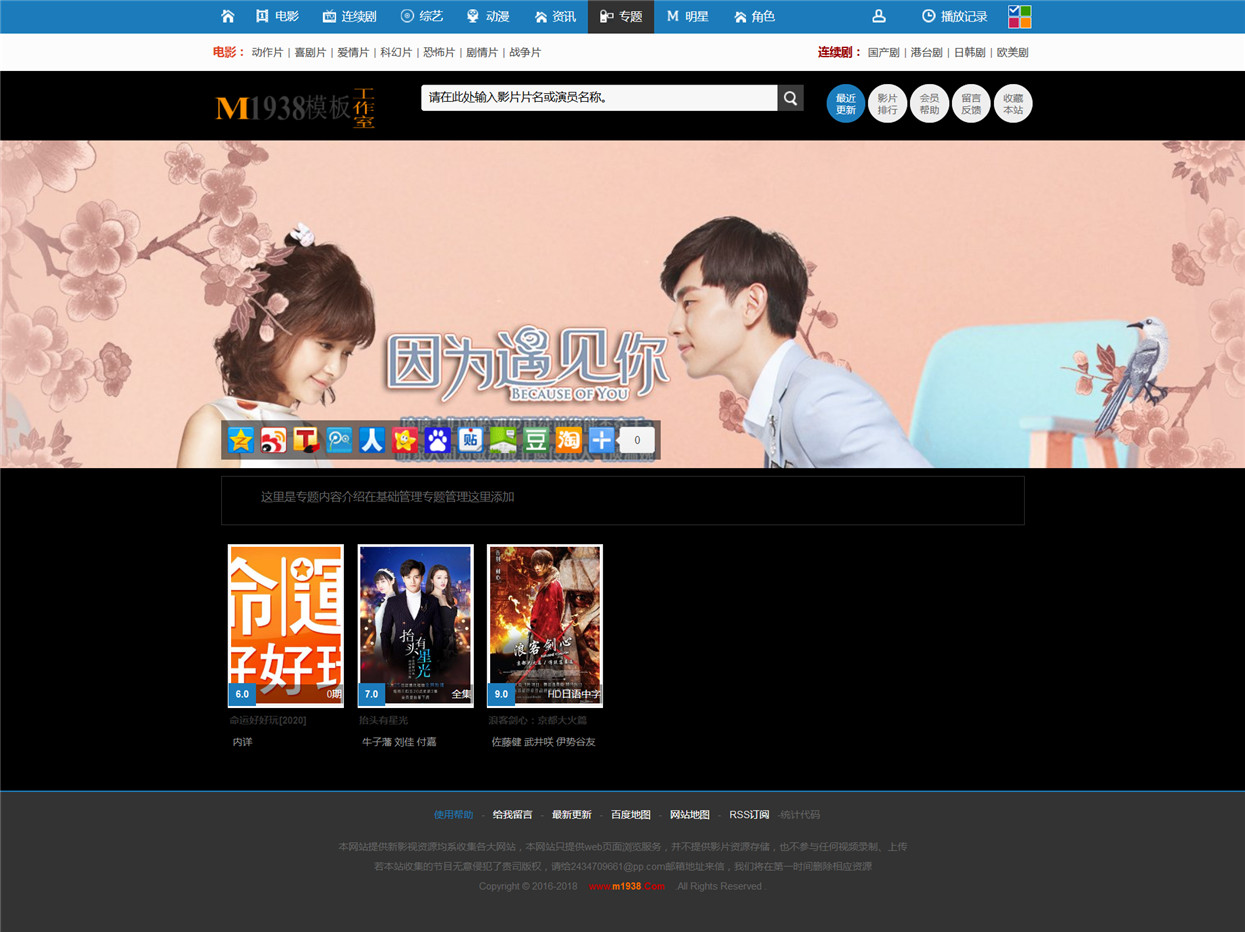
Task: Share to Qzone with the yellow star icon
Action: coord(240,440)
